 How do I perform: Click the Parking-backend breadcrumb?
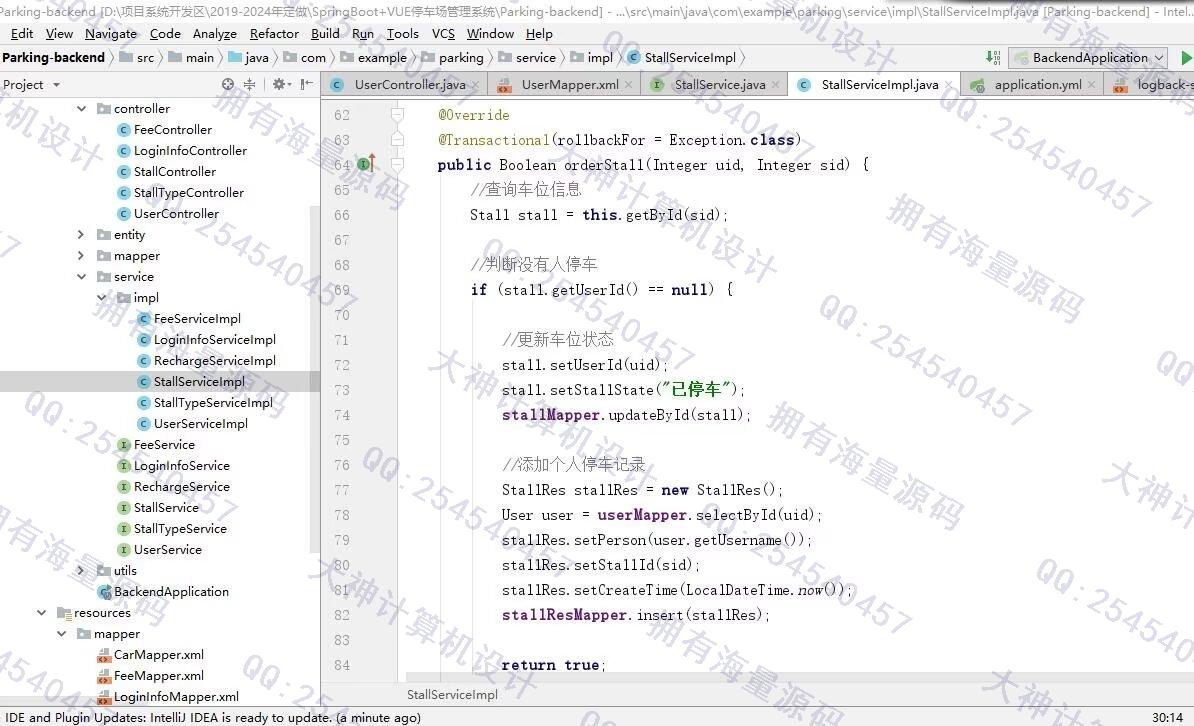coord(53,57)
